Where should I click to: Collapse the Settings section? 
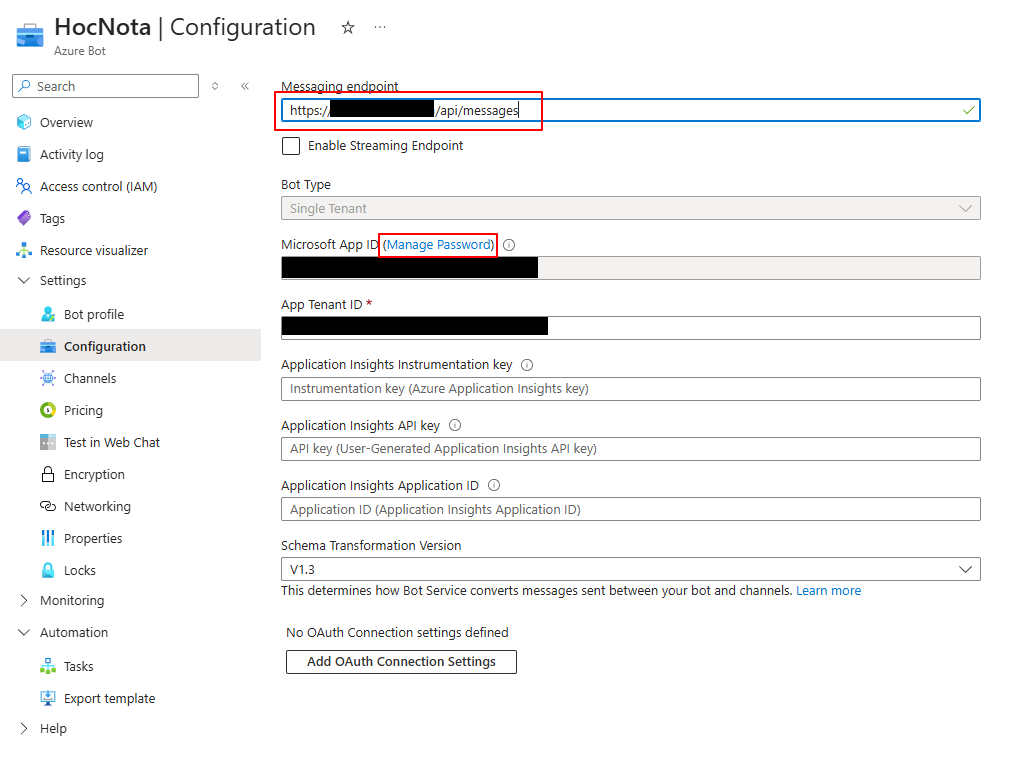tap(24, 280)
